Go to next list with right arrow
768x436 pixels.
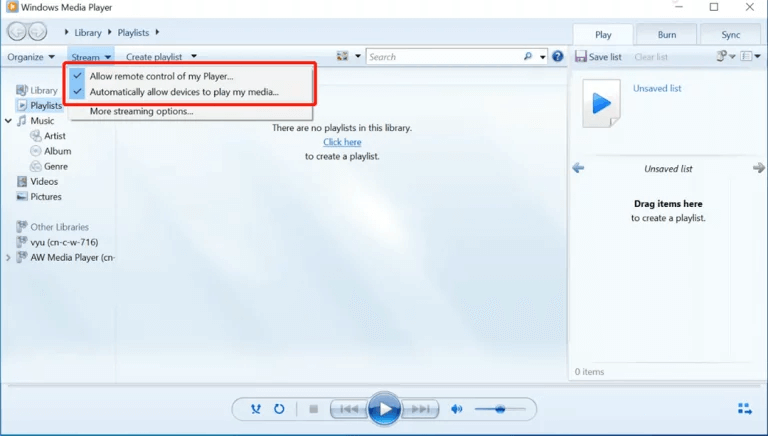[x=759, y=168]
